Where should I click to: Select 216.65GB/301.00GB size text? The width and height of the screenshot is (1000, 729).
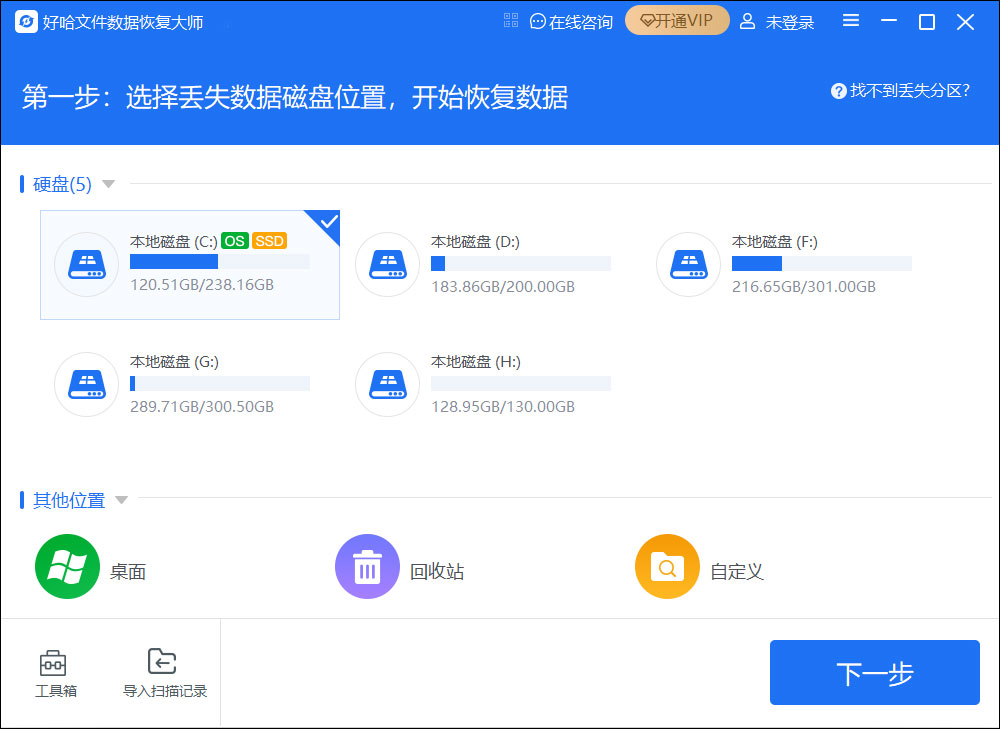tap(804, 286)
